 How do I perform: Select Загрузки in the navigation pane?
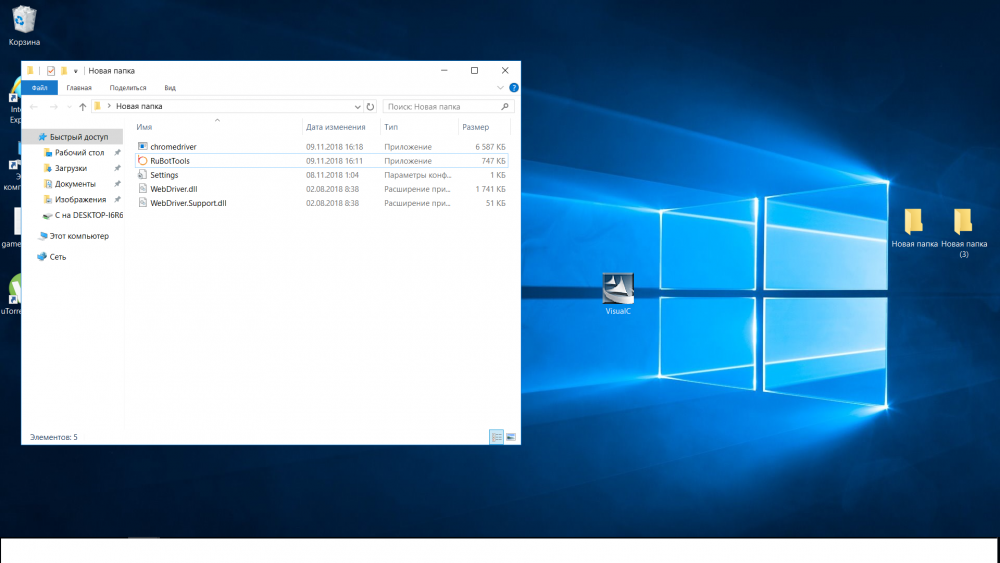click(70, 168)
